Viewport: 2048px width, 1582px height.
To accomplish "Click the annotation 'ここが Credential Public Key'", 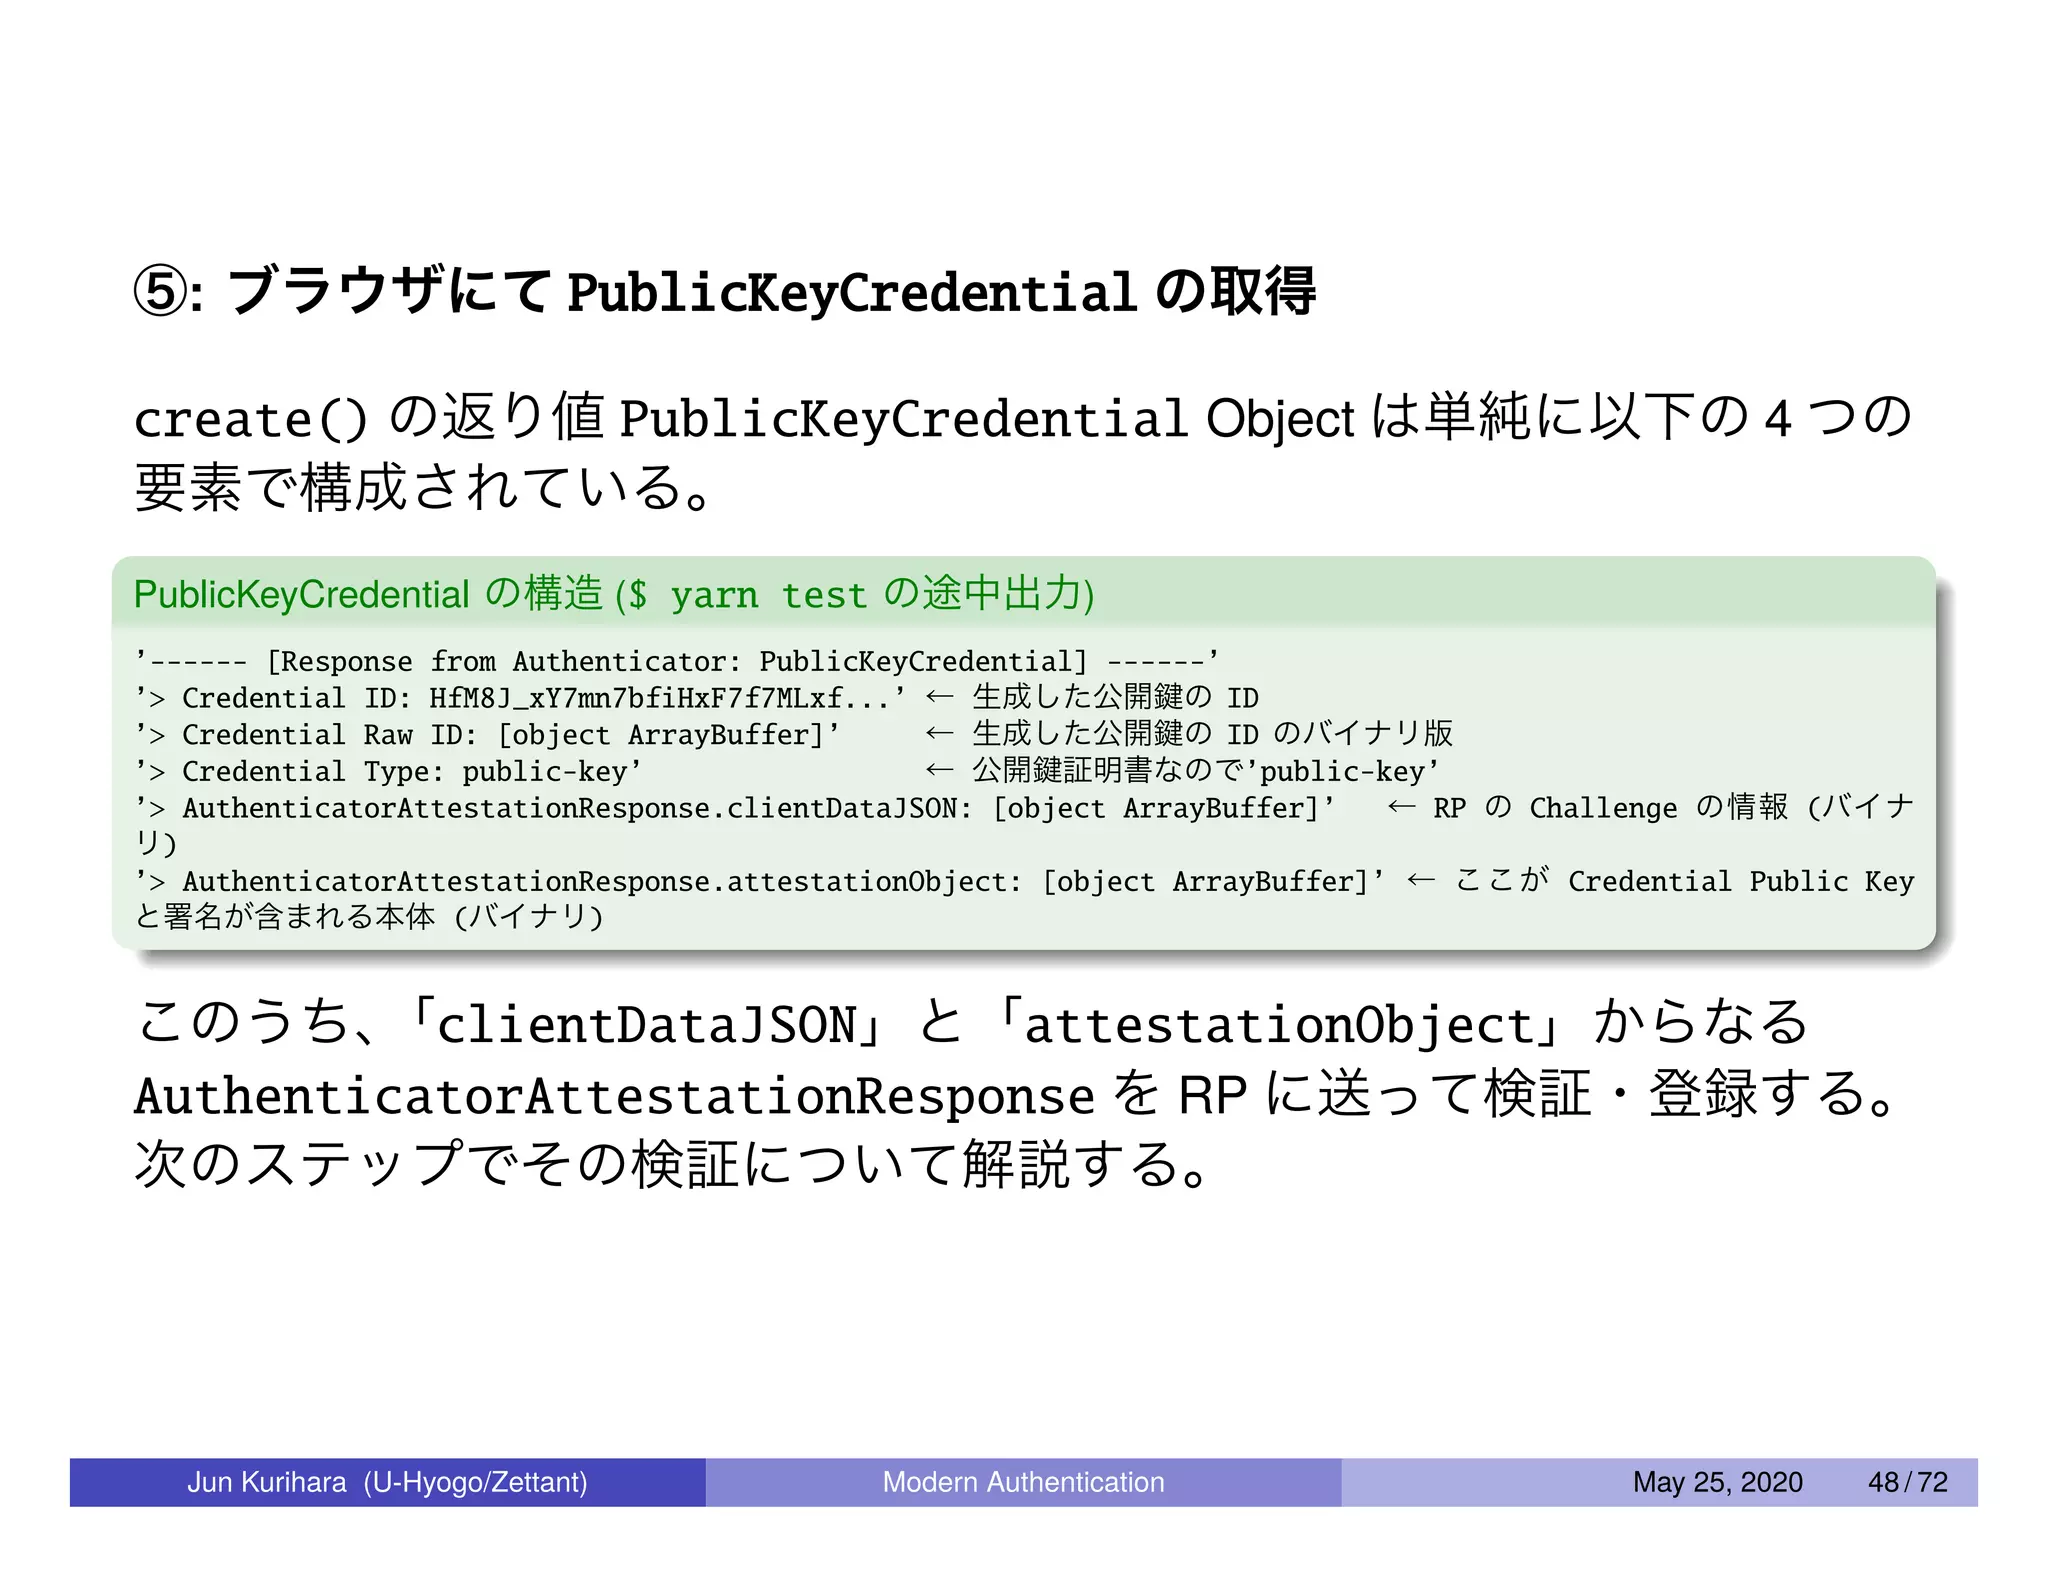I will tap(1684, 881).
